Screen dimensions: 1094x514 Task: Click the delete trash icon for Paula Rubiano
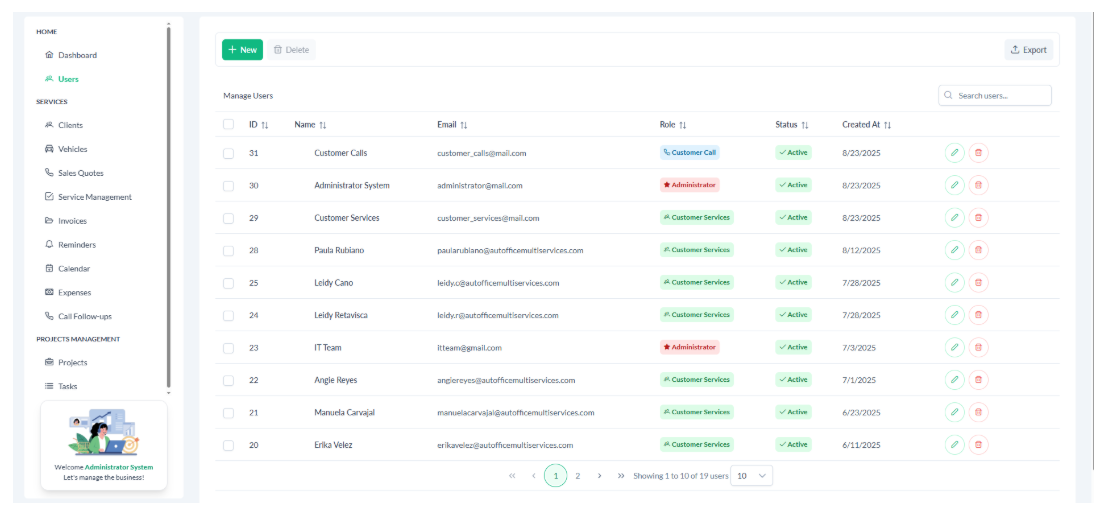click(978, 250)
